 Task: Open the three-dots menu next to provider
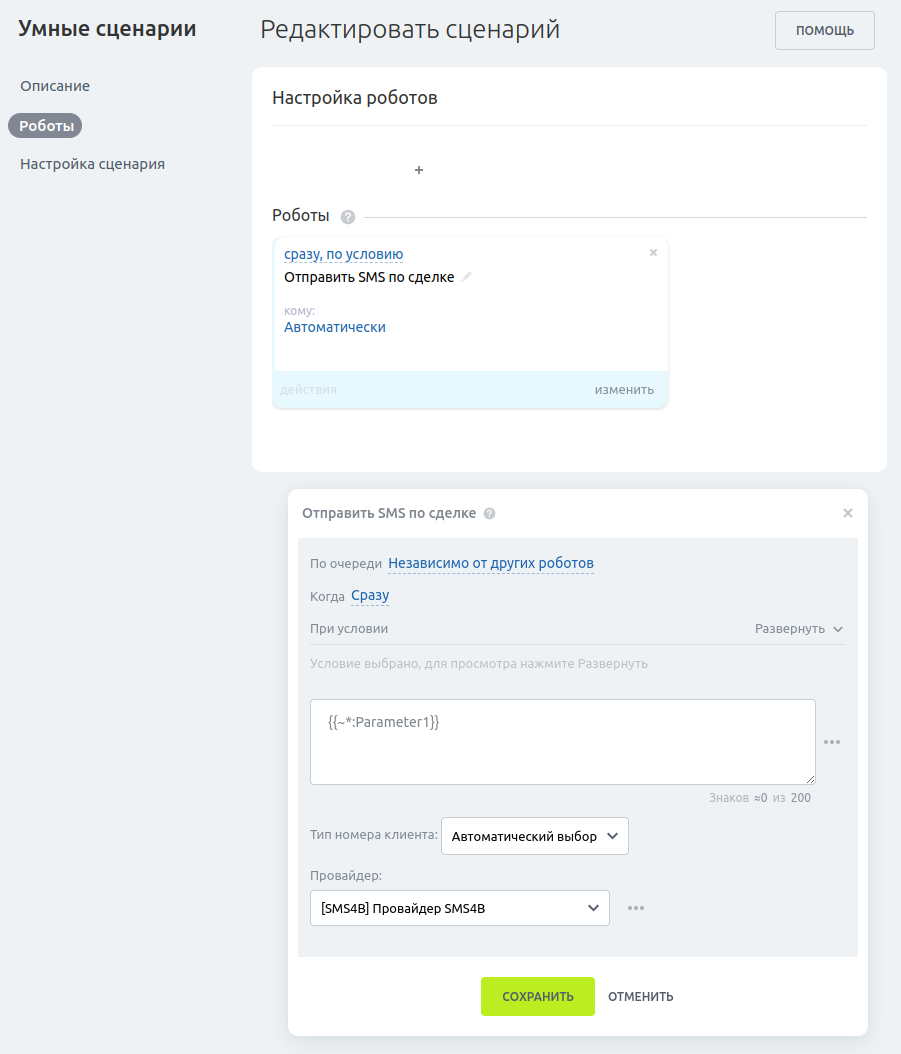(x=636, y=908)
